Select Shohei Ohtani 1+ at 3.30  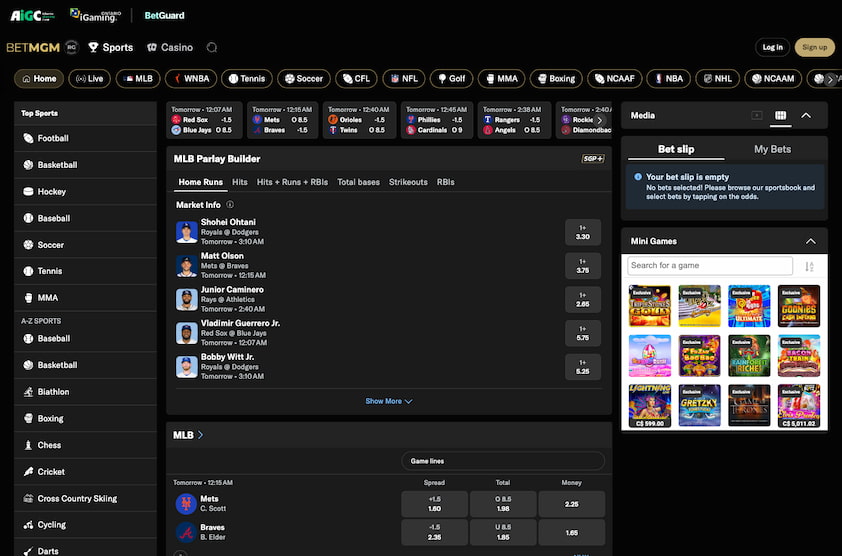point(583,232)
